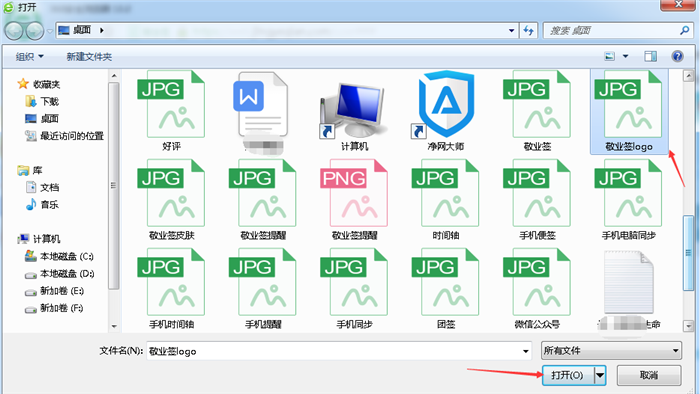
Task: Select the 敬业签提醒 PNG file icon
Action: pyautogui.click(x=354, y=193)
